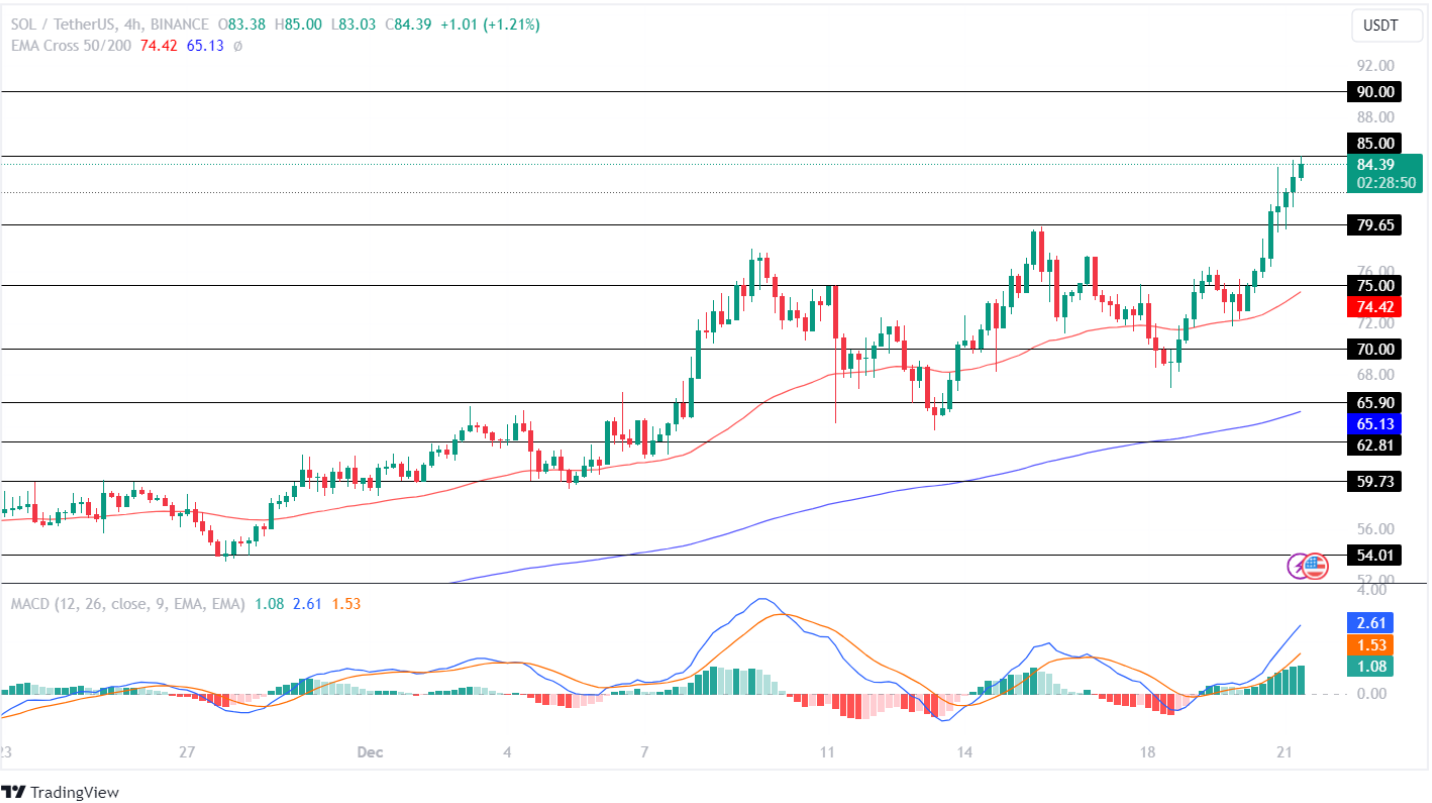Click the 7 date label on time axis
The height and width of the screenshot is (803, 1432).
(x=645, y=751)
